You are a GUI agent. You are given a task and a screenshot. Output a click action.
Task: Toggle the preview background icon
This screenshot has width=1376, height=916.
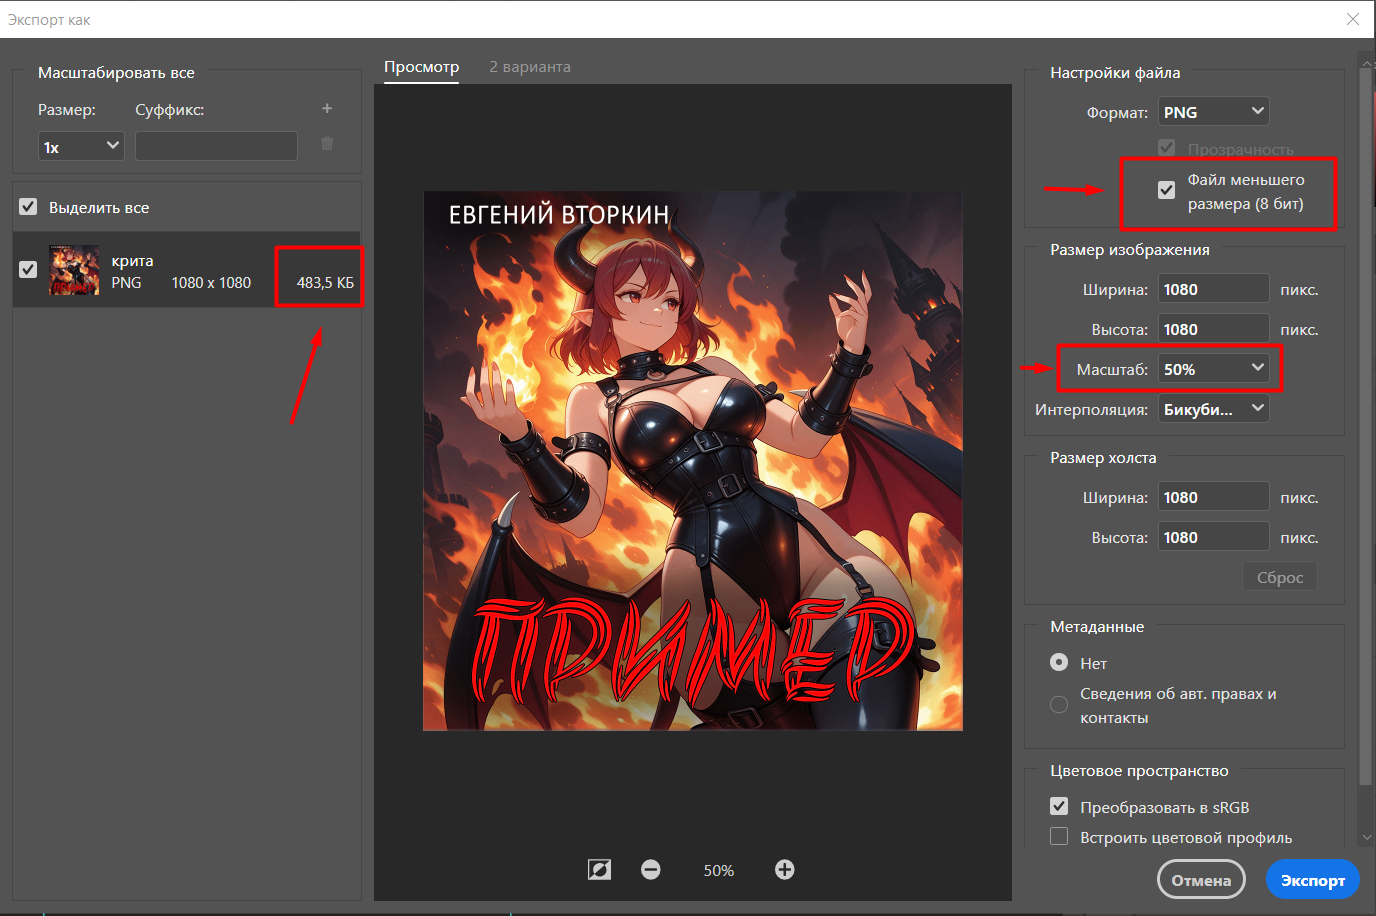[599, 870]
